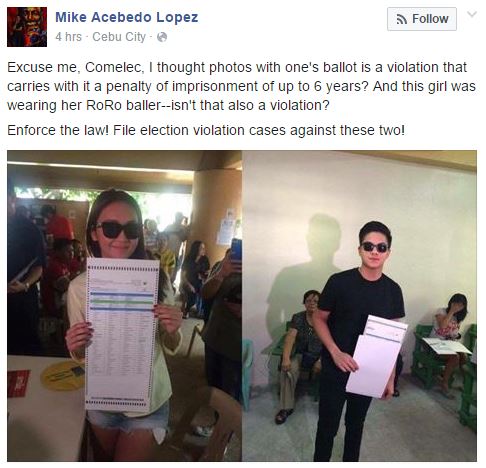This screenshot has height=468, width=486.
Task: Click the Follow button
Action: [422, 19]
